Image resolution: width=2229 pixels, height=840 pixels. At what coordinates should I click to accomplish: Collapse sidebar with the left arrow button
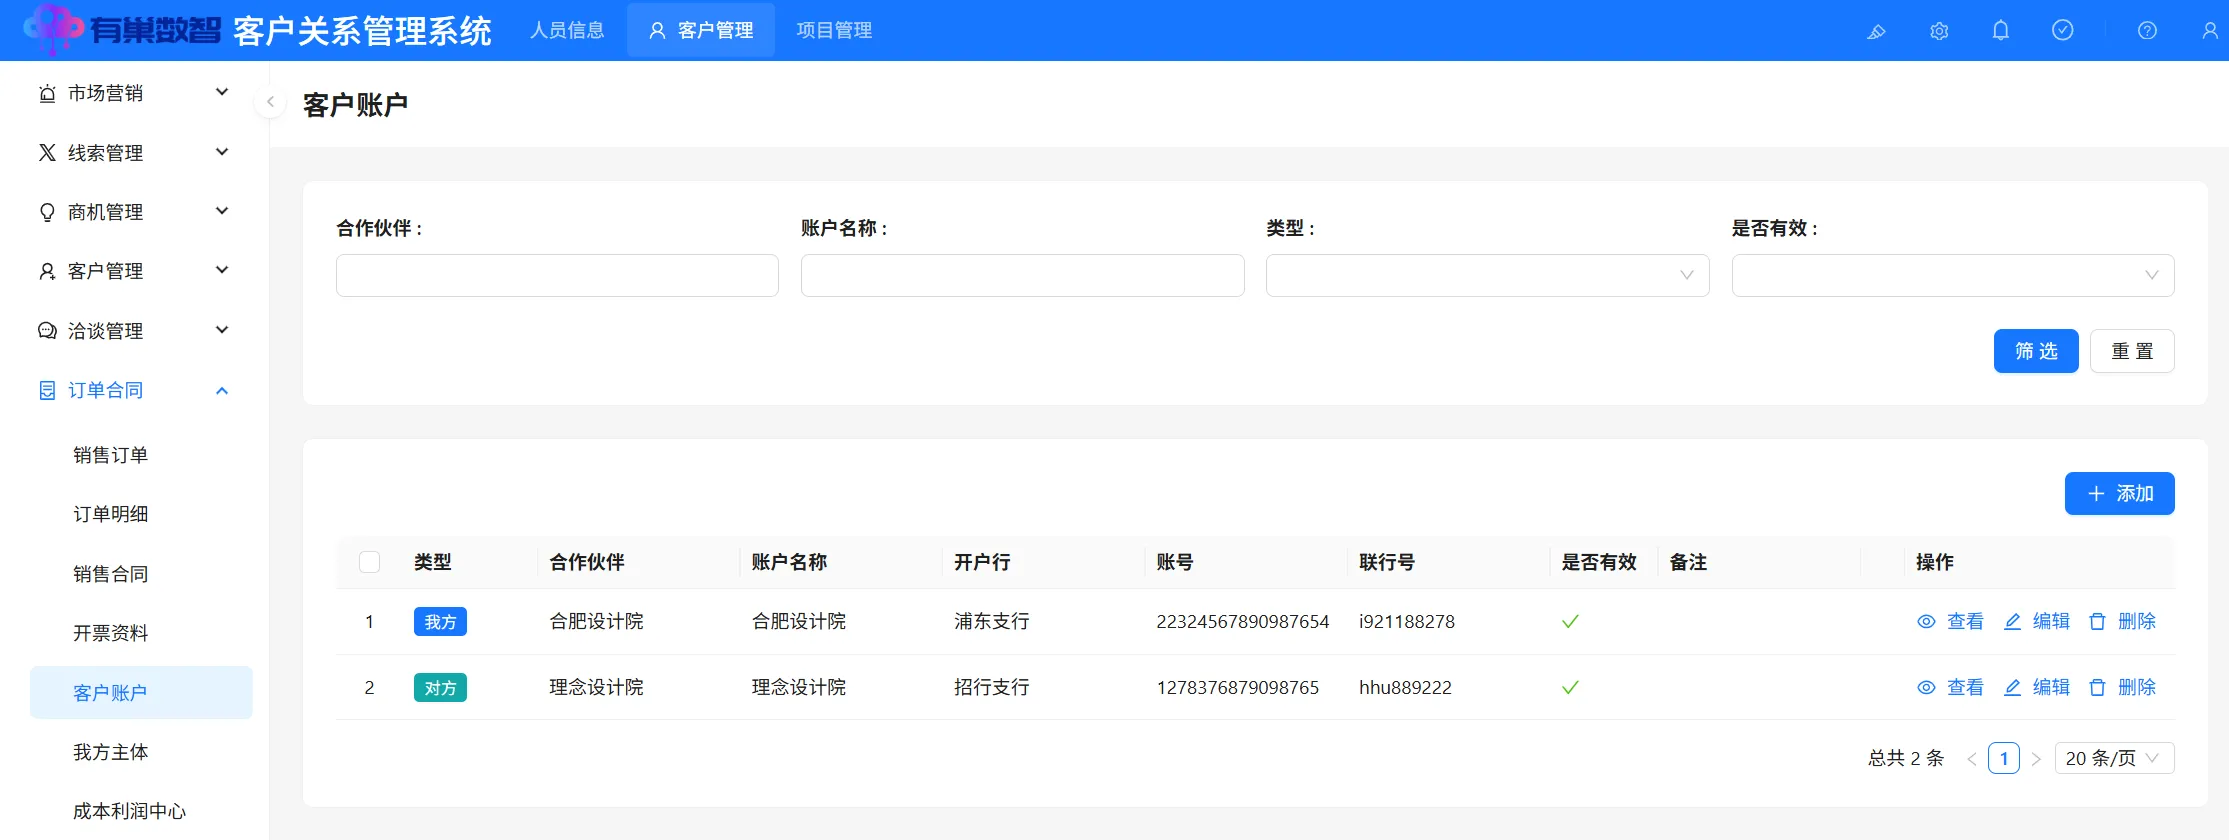(x=270, y=102)
